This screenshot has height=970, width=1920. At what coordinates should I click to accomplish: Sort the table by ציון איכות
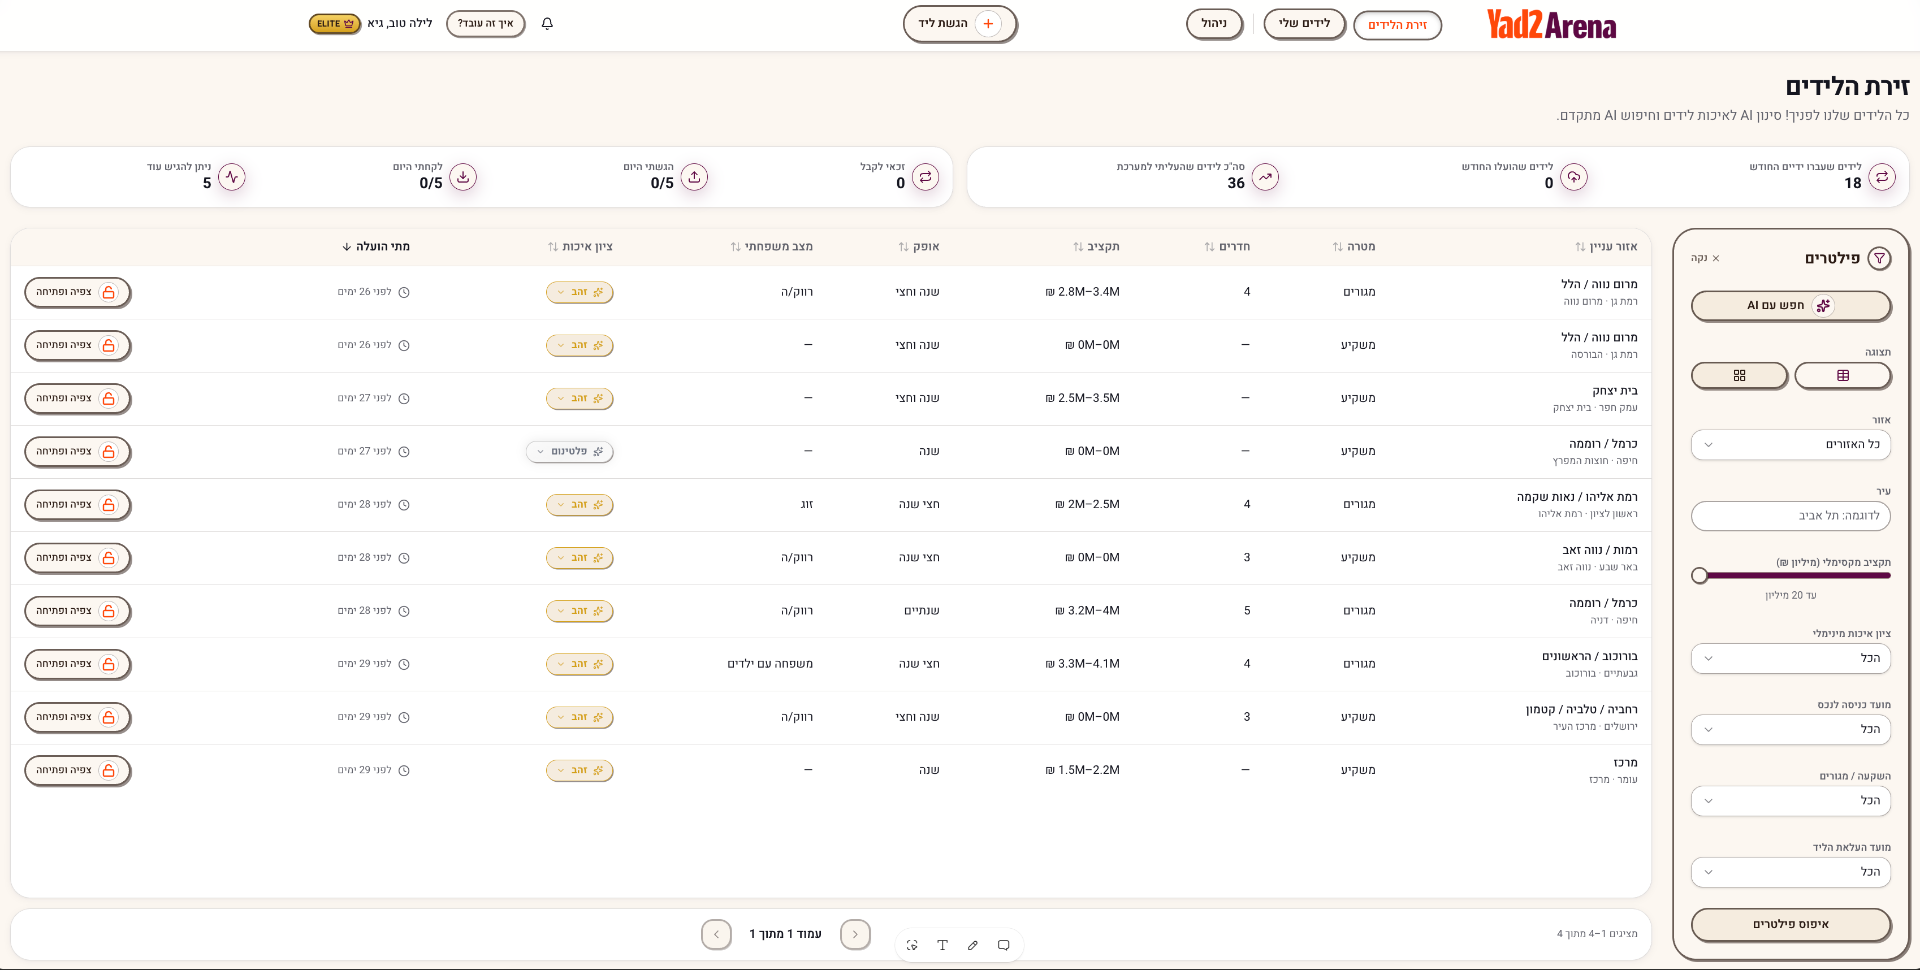[580, 246]
